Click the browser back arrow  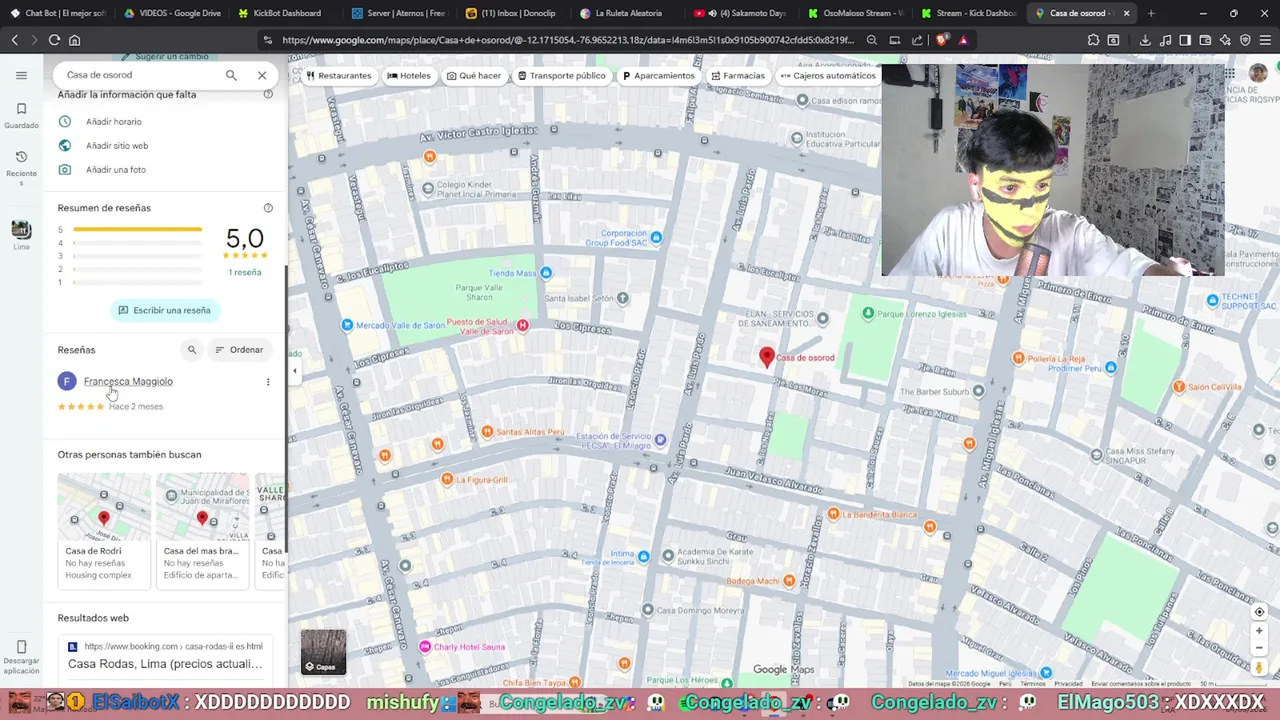[x=14, y=40]
